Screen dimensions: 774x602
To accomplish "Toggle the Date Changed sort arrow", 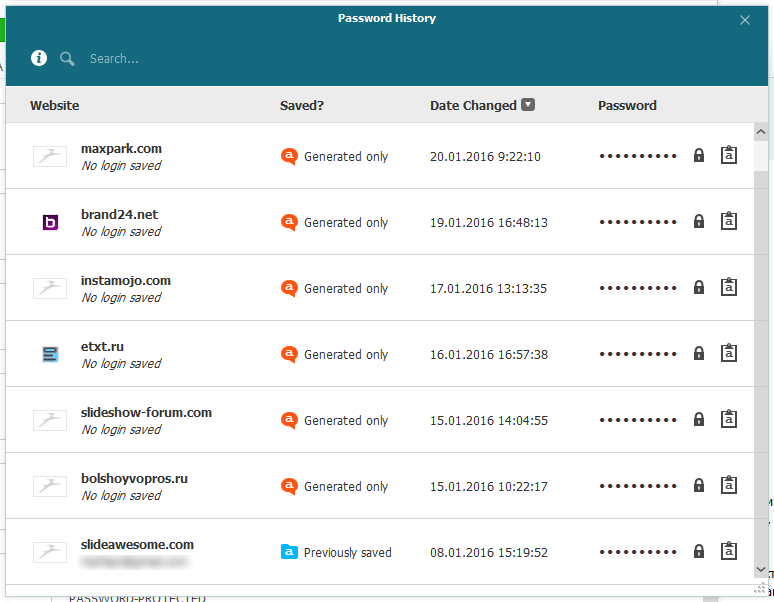I will click(528, 105).
